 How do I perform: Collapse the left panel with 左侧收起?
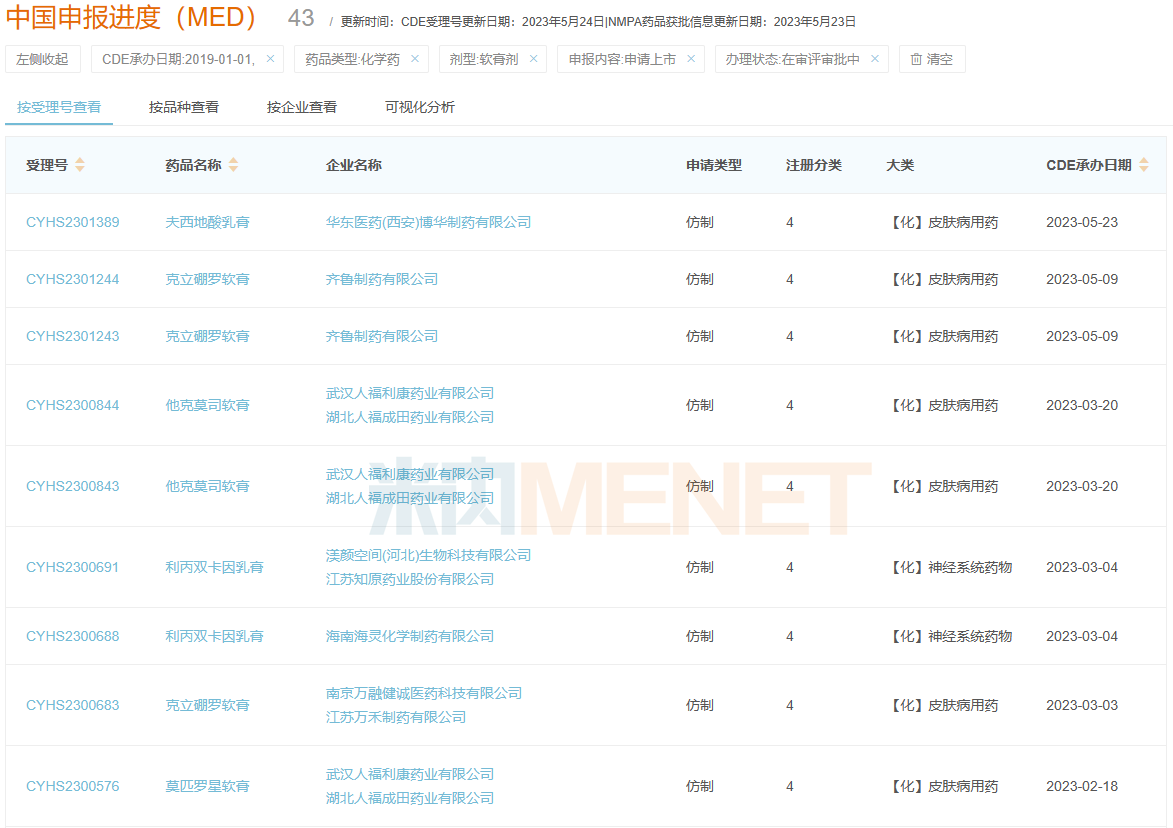click(x=42, y=59)
